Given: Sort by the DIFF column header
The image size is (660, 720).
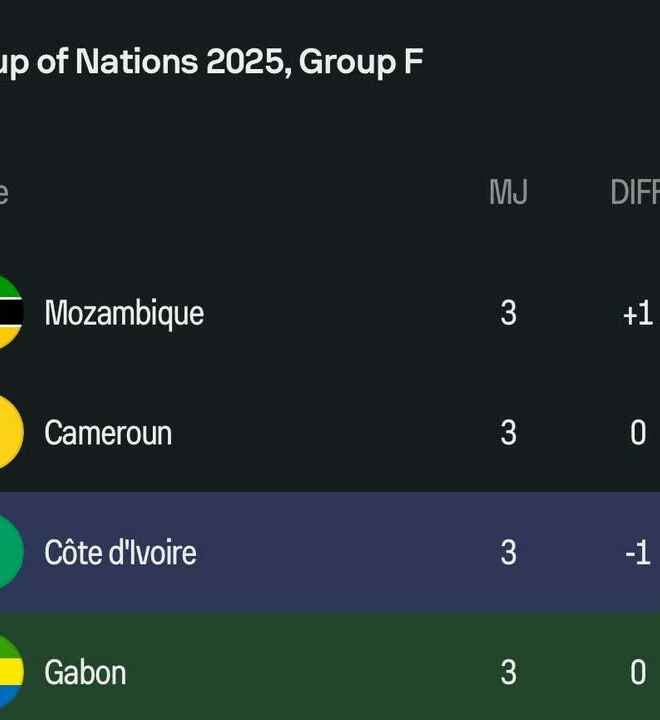Looking at the screenshot, I should click(635, 193).
